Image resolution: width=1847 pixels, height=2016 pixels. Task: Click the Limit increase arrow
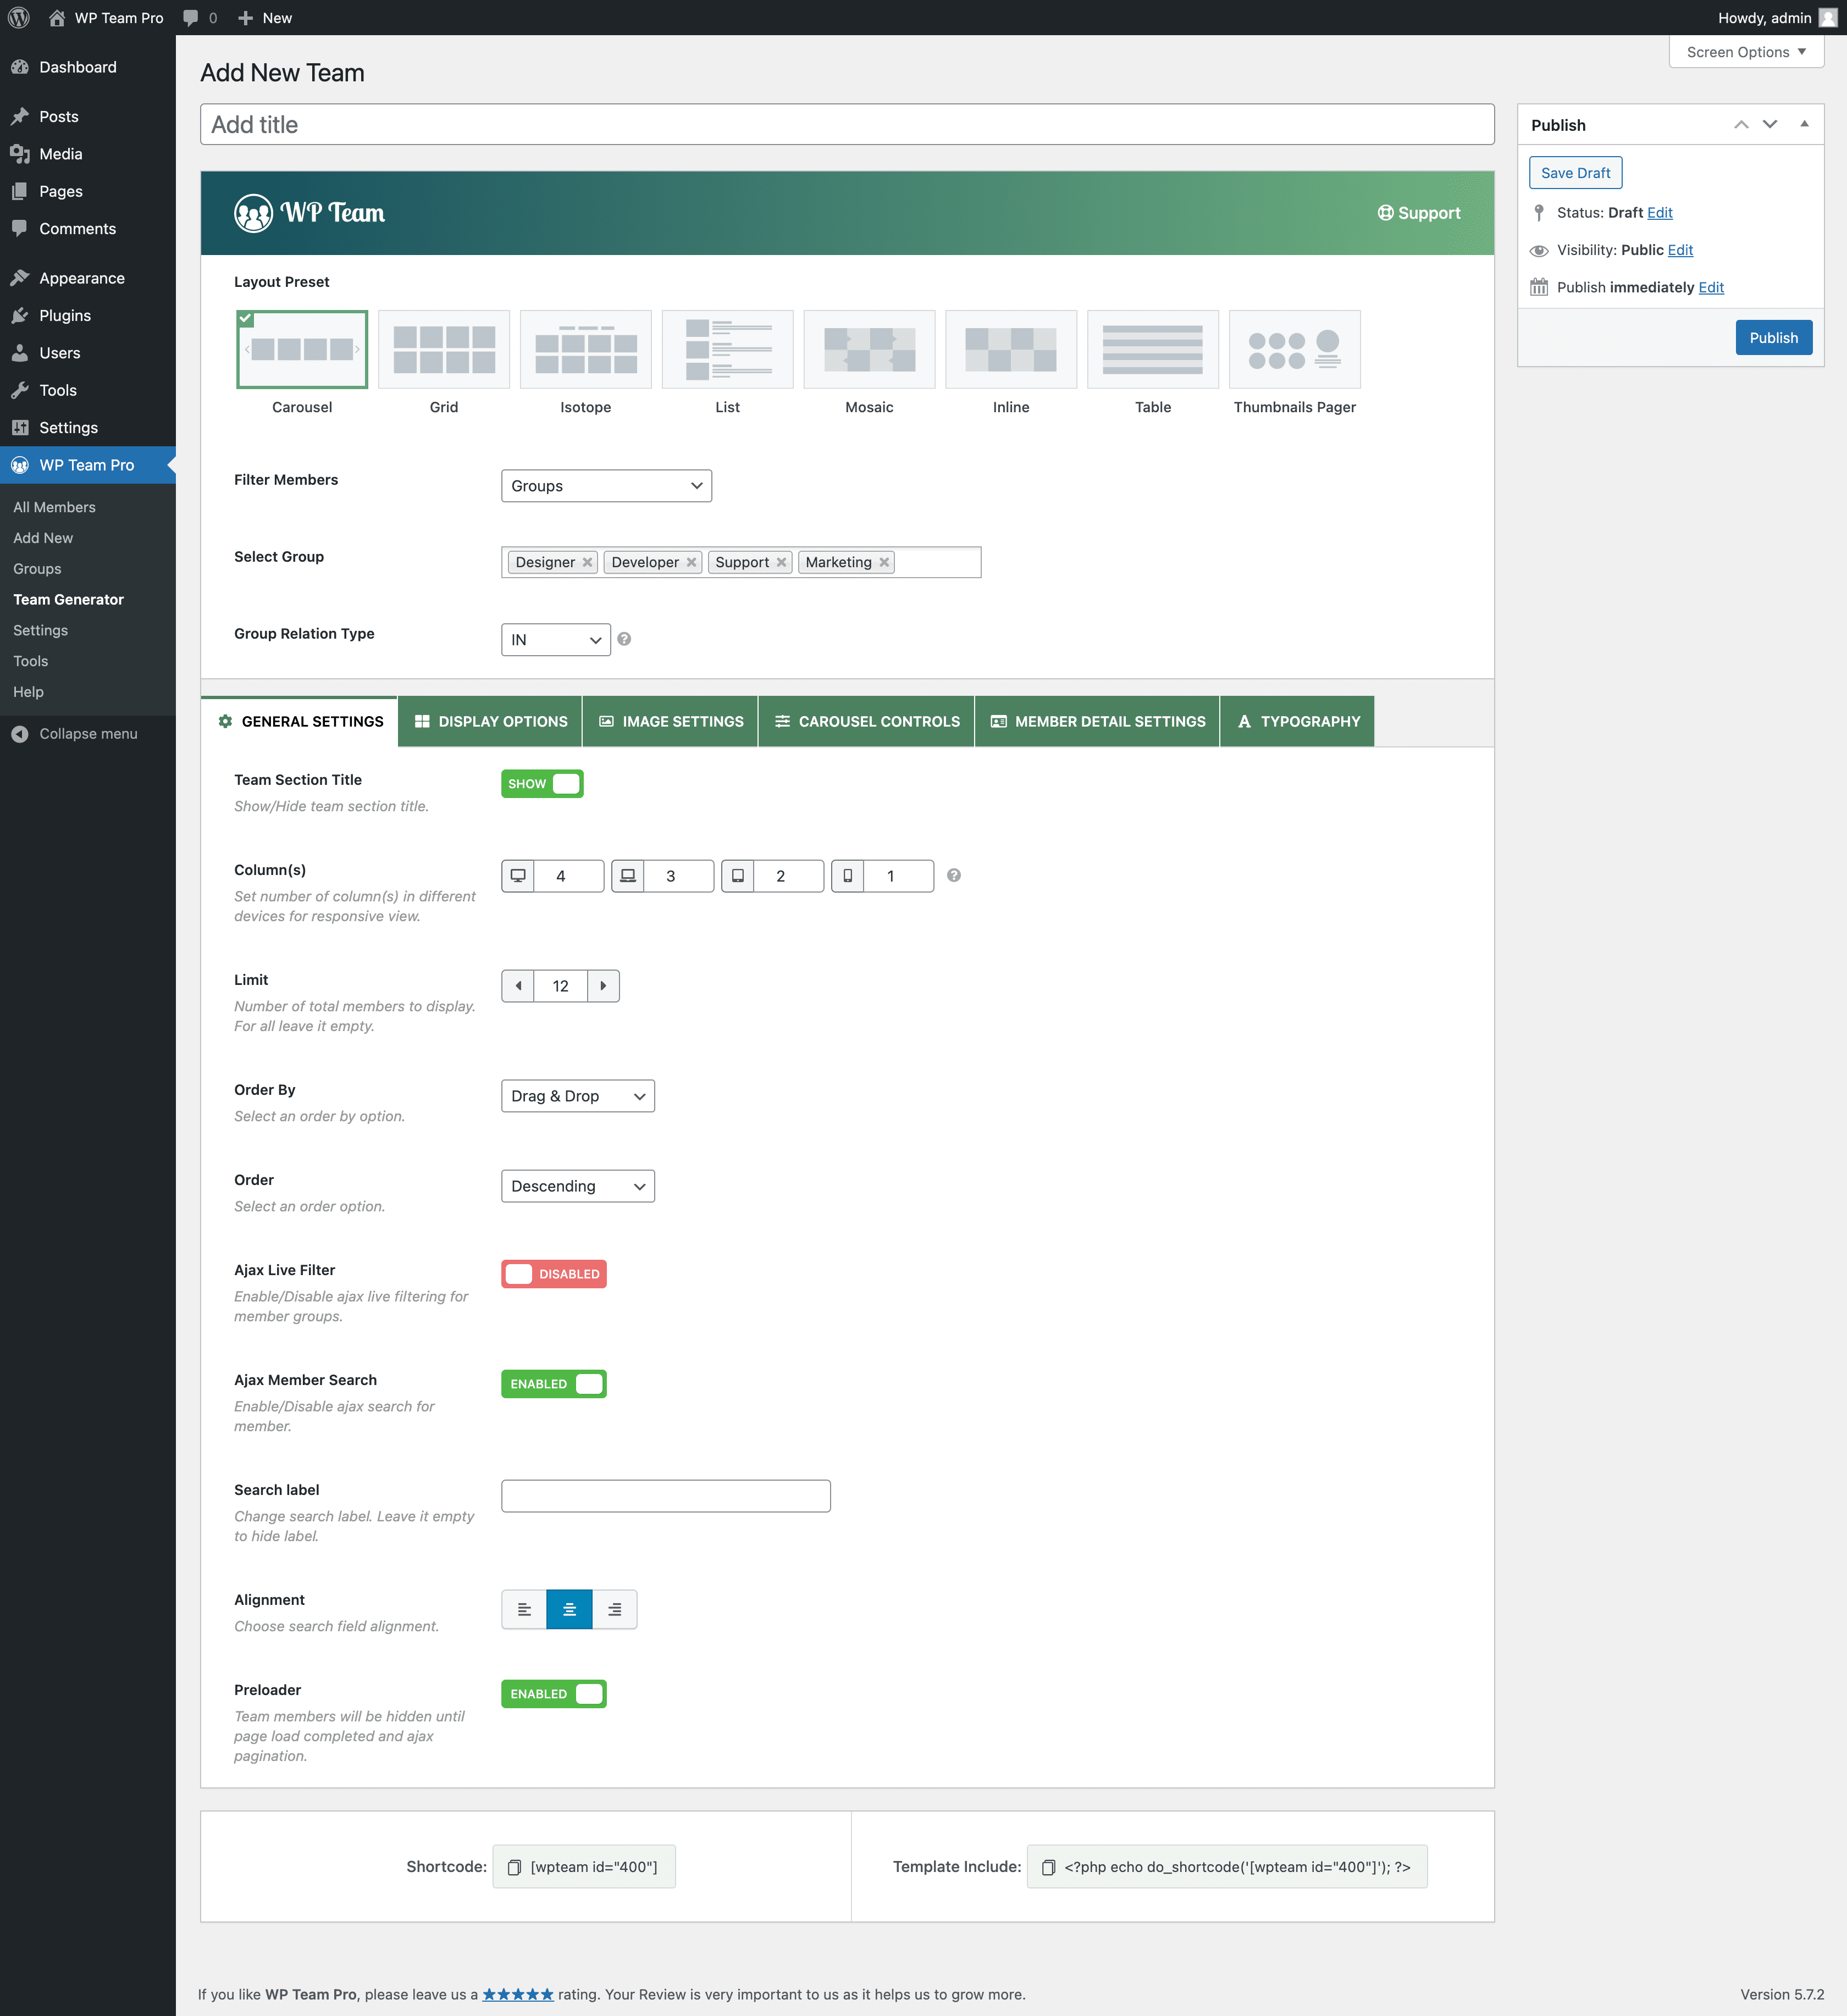pyautogui.click(x=603, y=986)
